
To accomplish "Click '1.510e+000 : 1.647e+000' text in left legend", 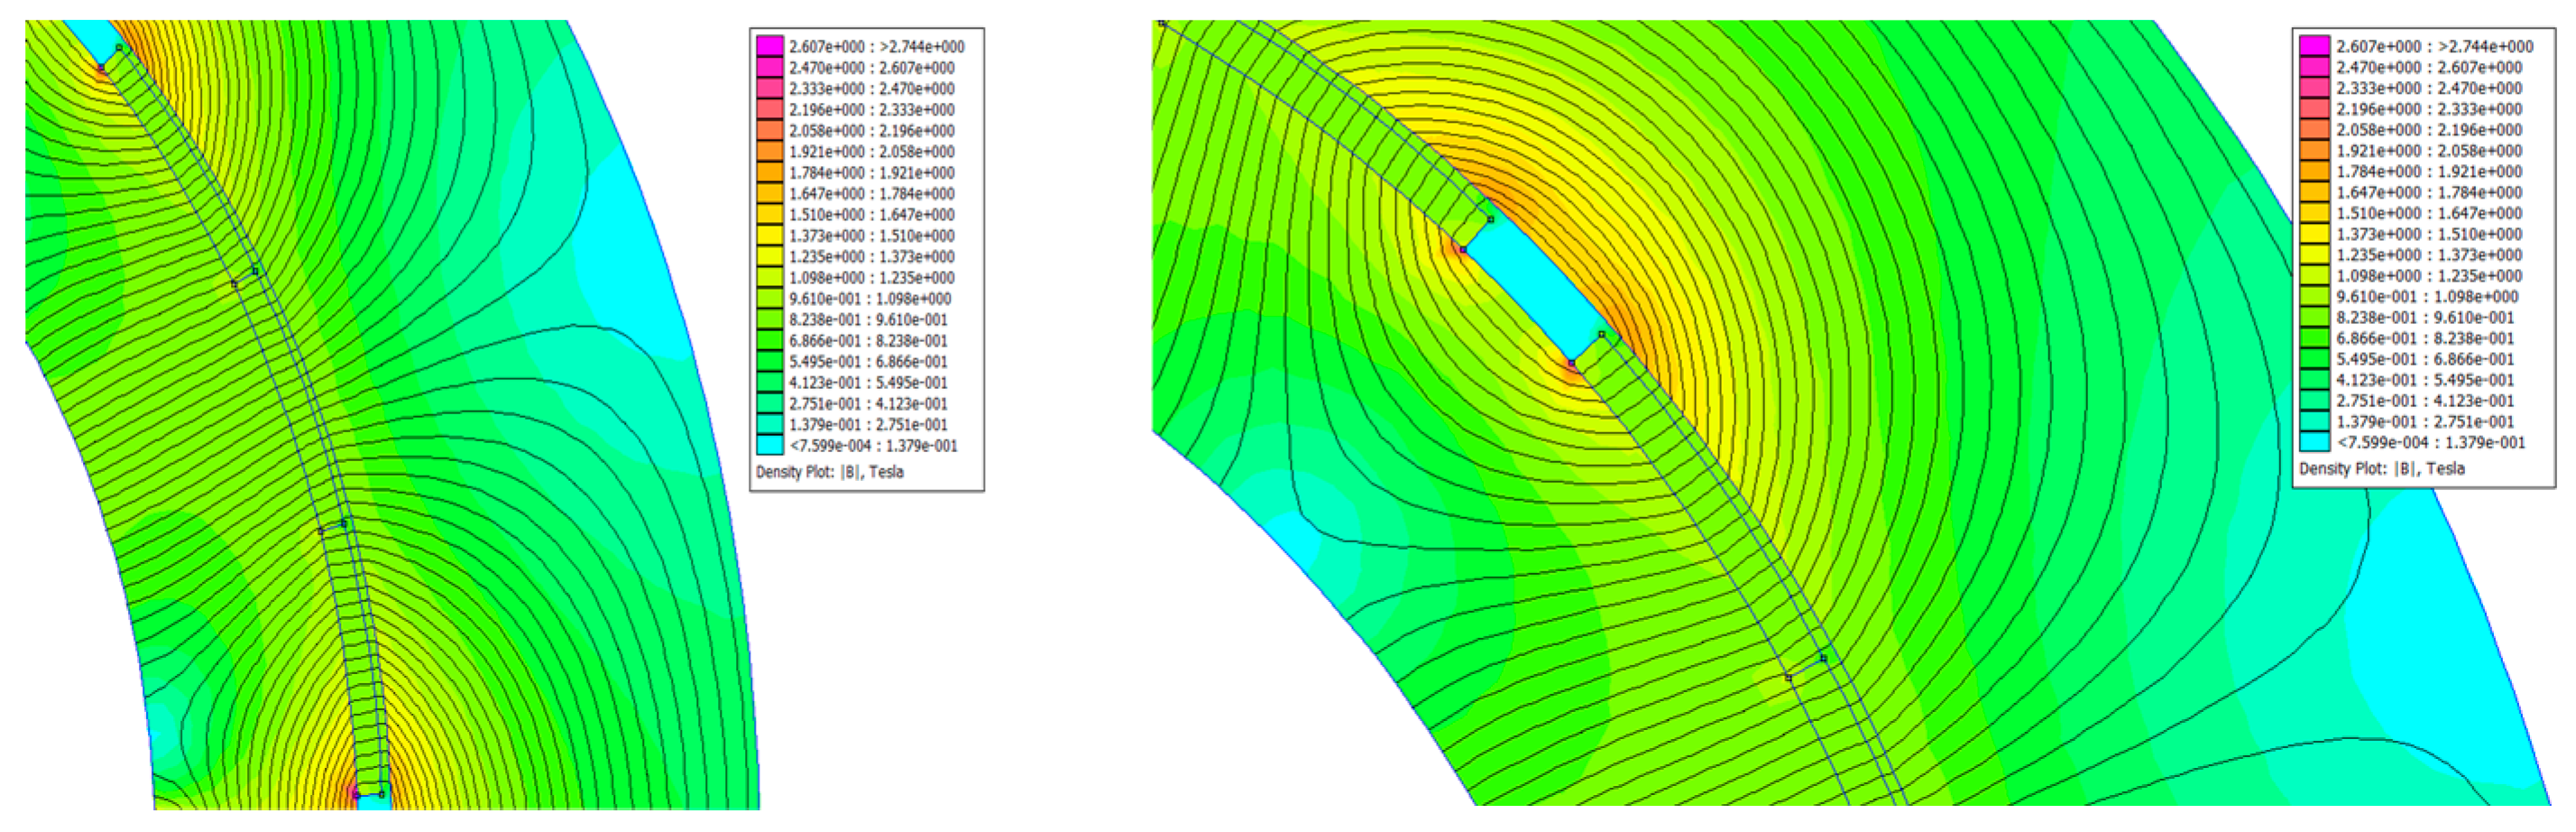I will 872,214.
